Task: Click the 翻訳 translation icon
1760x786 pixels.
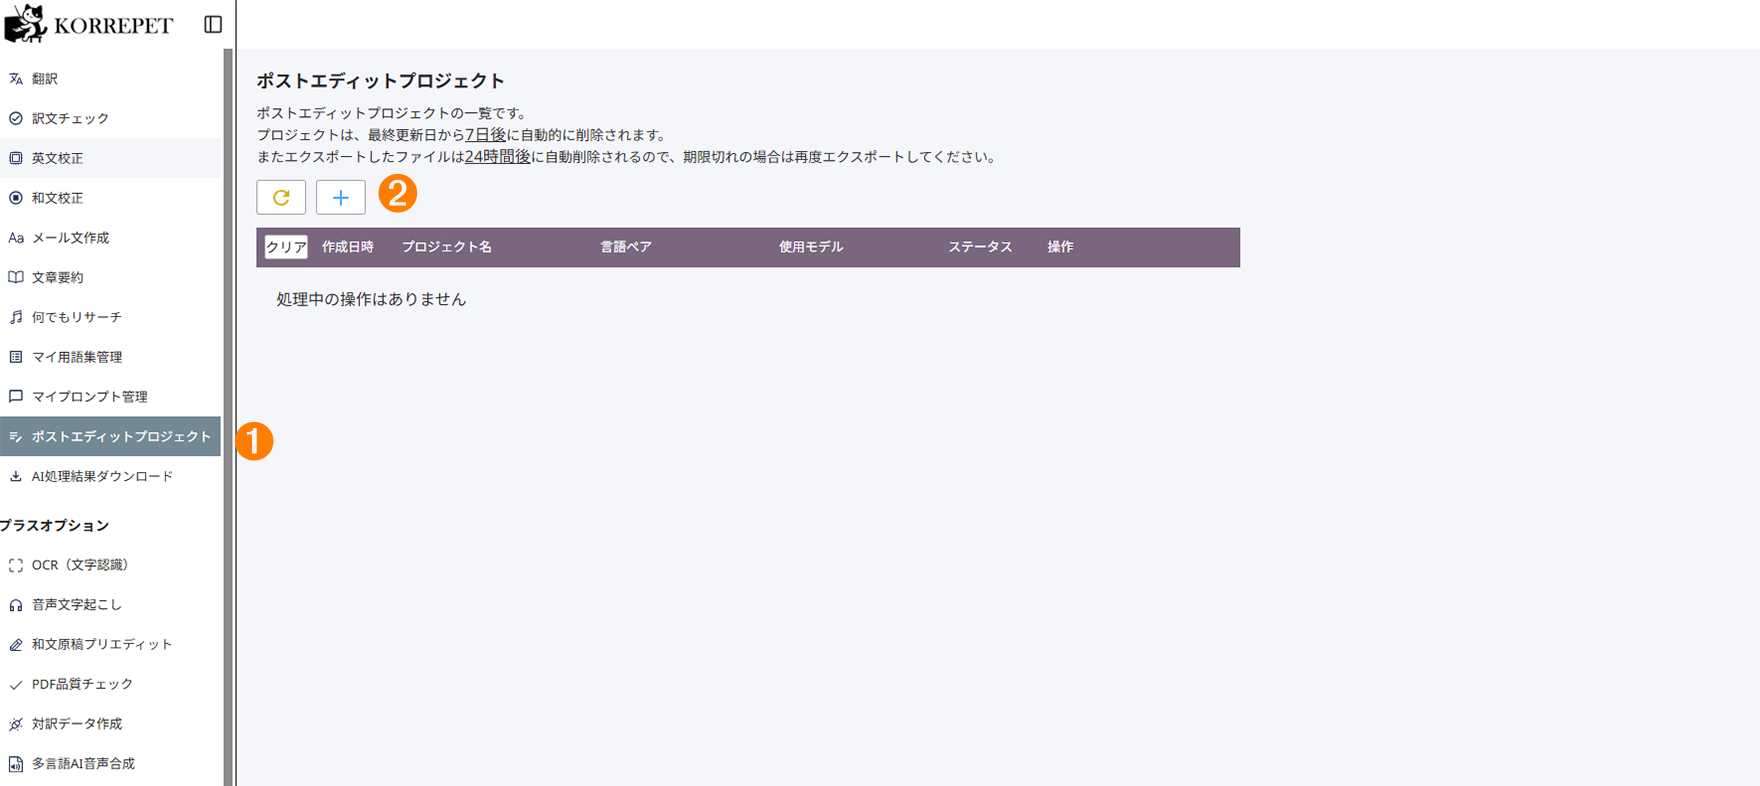Action: tap(16, 78)
